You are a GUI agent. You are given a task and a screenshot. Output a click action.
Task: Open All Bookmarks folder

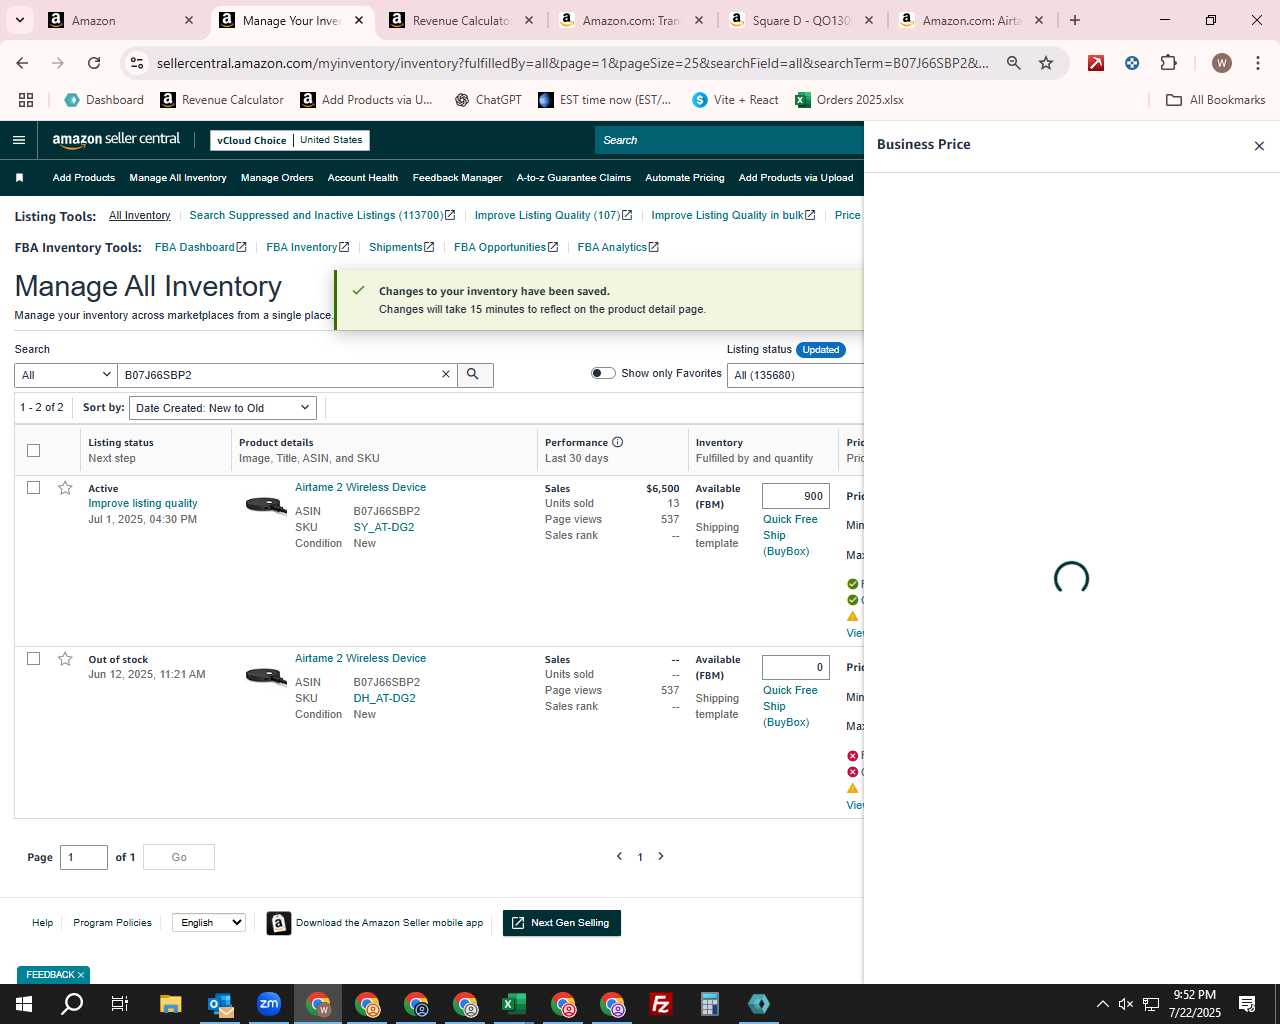click(1216, 100)
